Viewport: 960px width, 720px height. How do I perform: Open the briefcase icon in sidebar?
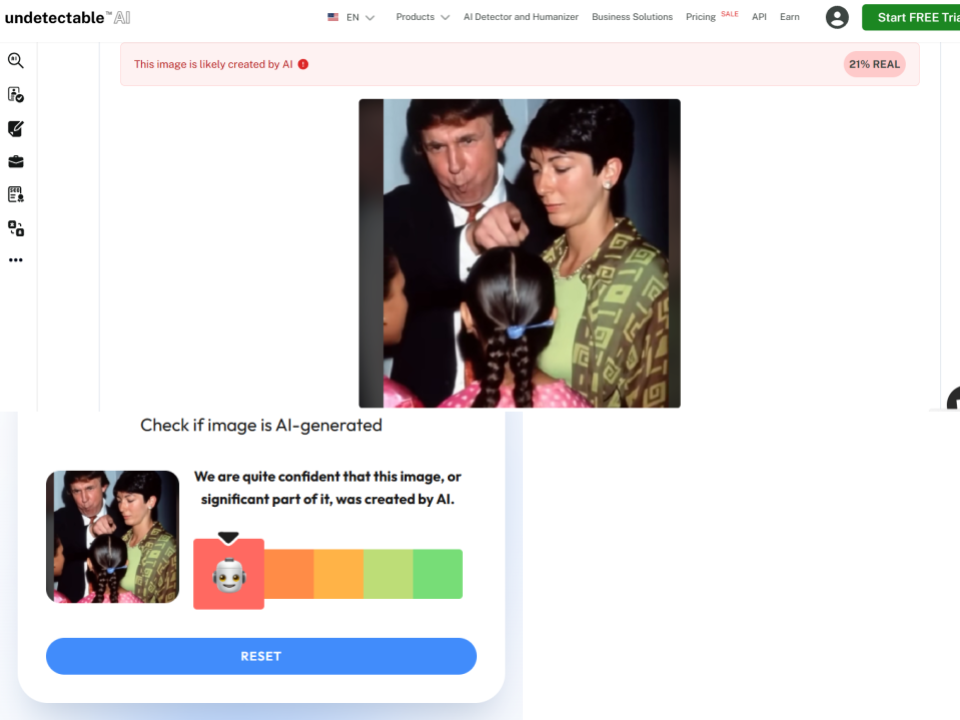[x=16, y=162]
